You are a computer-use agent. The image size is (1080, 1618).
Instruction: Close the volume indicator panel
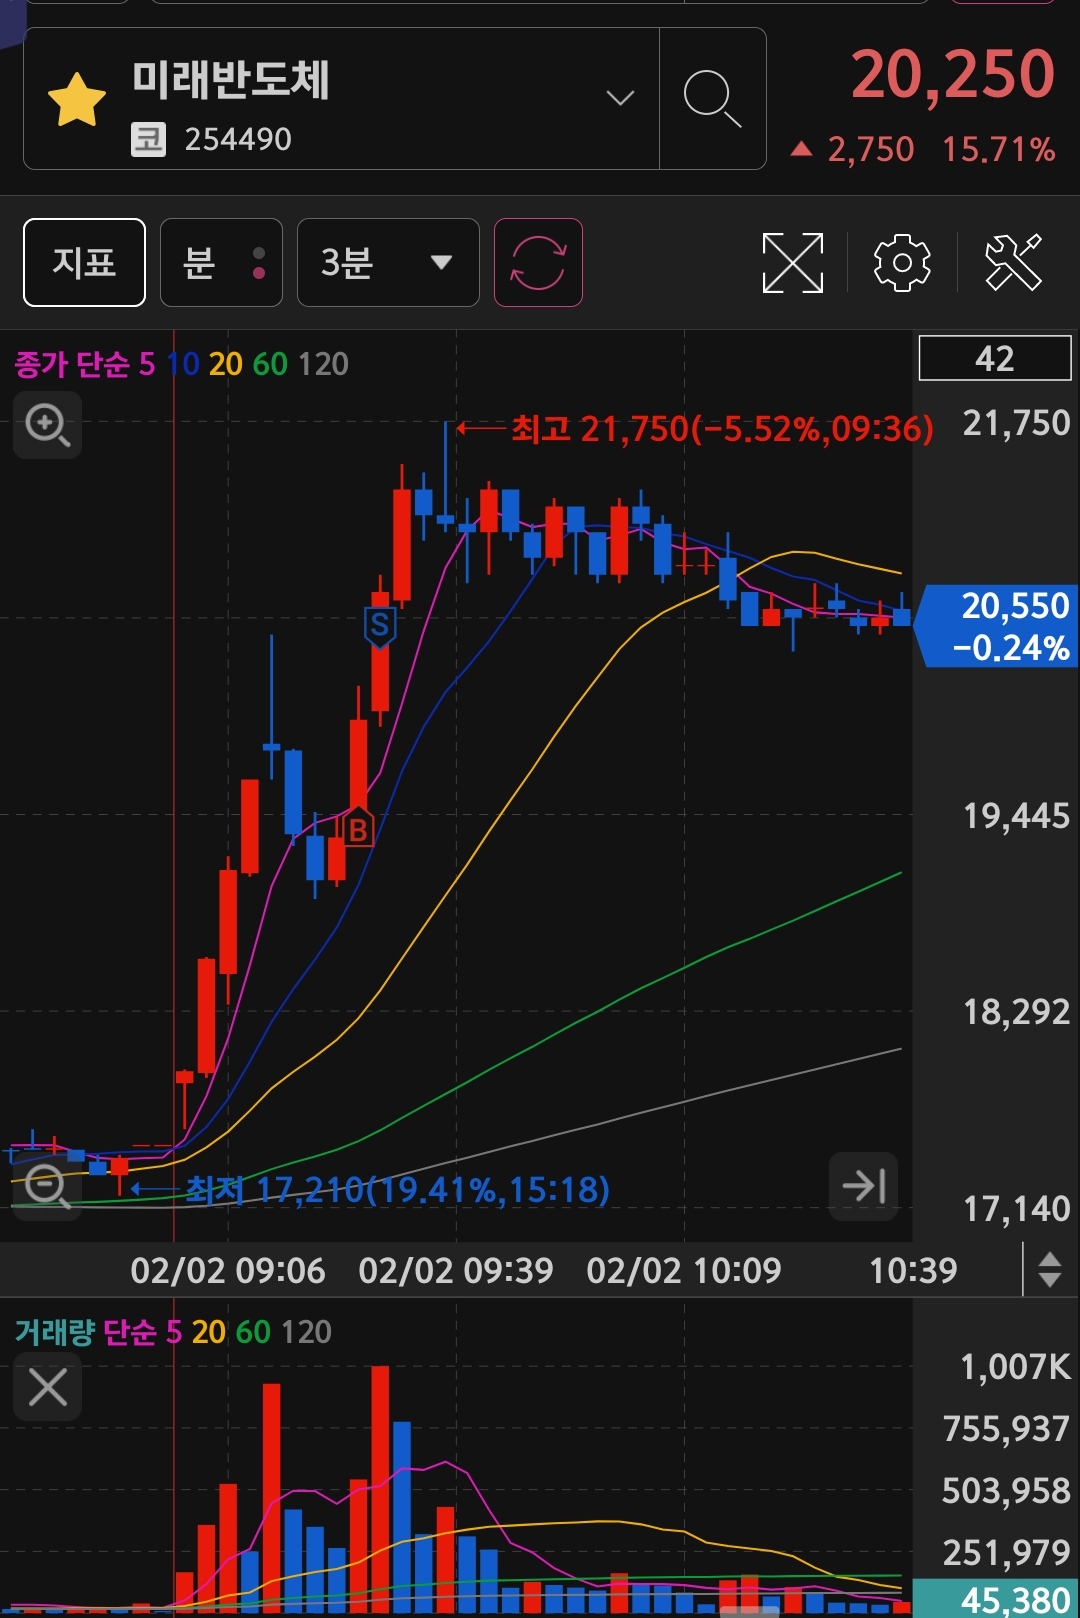47,1388
